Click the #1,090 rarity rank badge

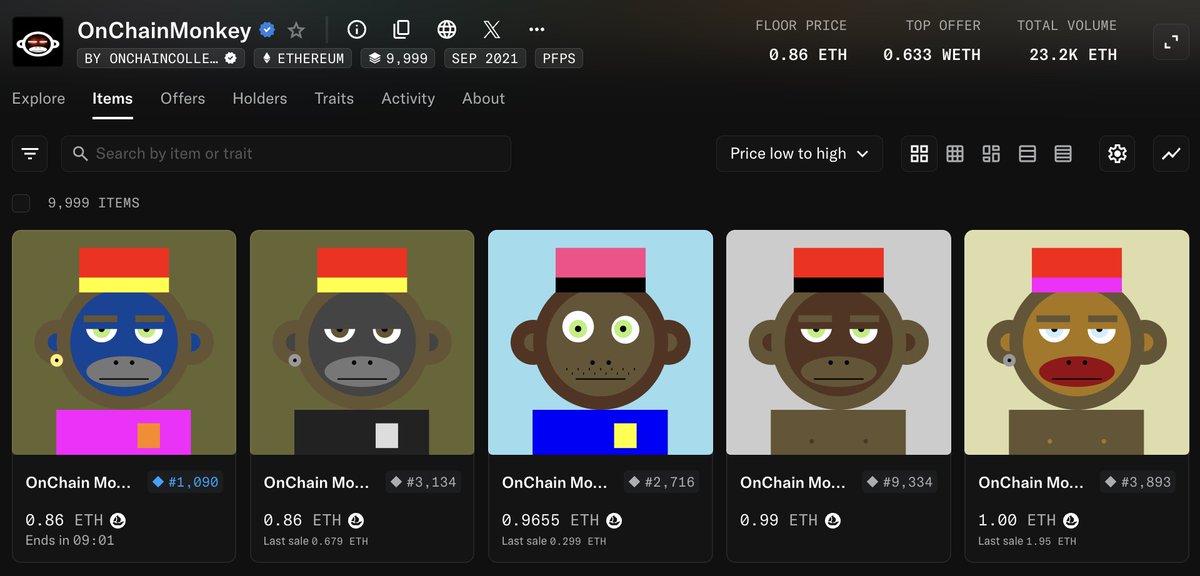pos(185,482)
